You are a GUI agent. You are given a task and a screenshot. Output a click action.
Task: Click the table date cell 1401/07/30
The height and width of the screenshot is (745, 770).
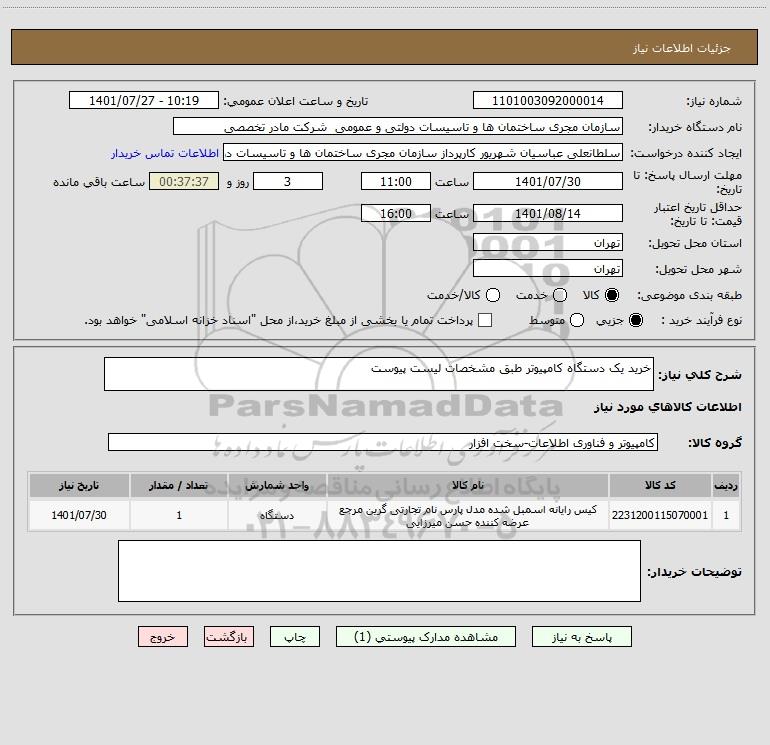pos(79,515)
